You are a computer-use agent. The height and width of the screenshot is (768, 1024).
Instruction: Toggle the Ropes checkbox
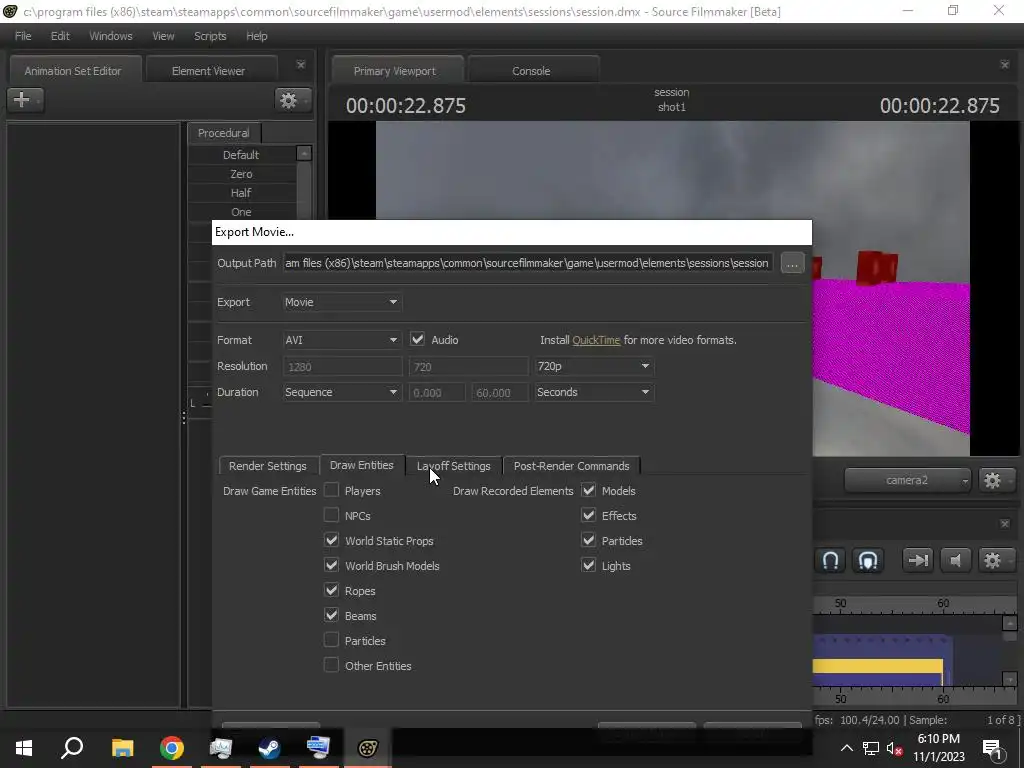pyautogui.click(x=332, y=590)
